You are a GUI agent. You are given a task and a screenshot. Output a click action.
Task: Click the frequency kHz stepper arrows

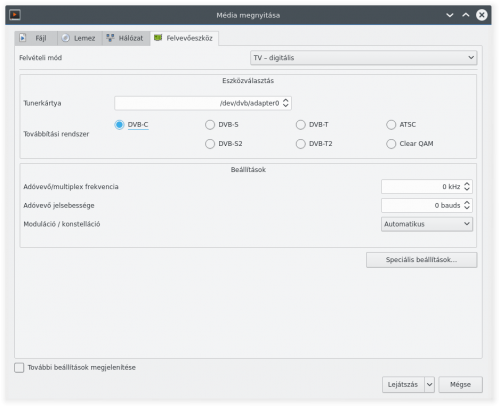pos(467,187)
